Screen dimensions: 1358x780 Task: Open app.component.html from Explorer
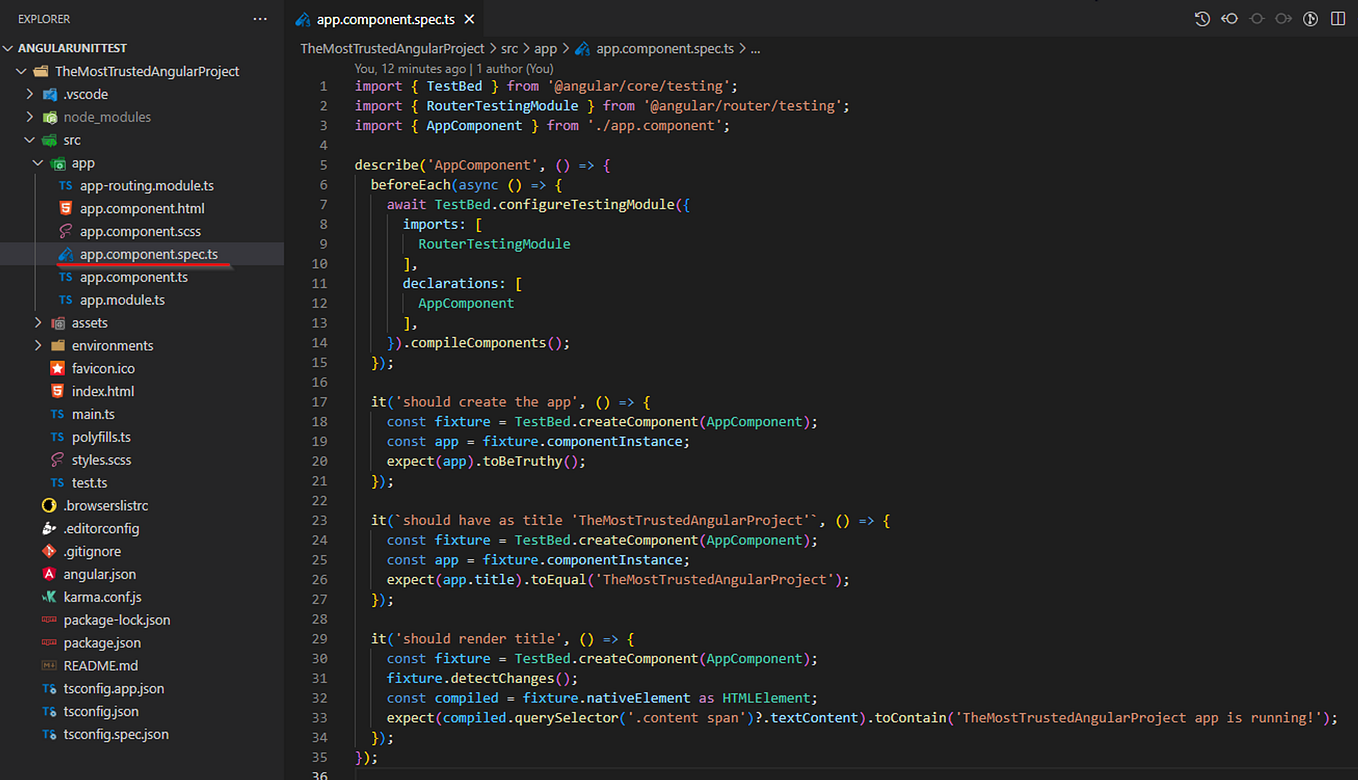138,208
